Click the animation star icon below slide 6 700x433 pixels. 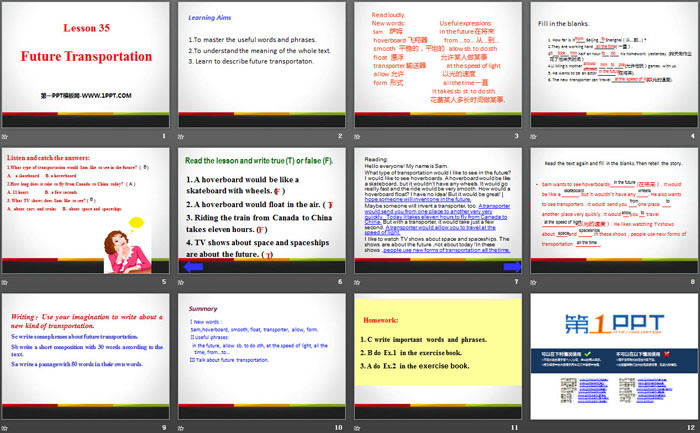click(183, 283)
